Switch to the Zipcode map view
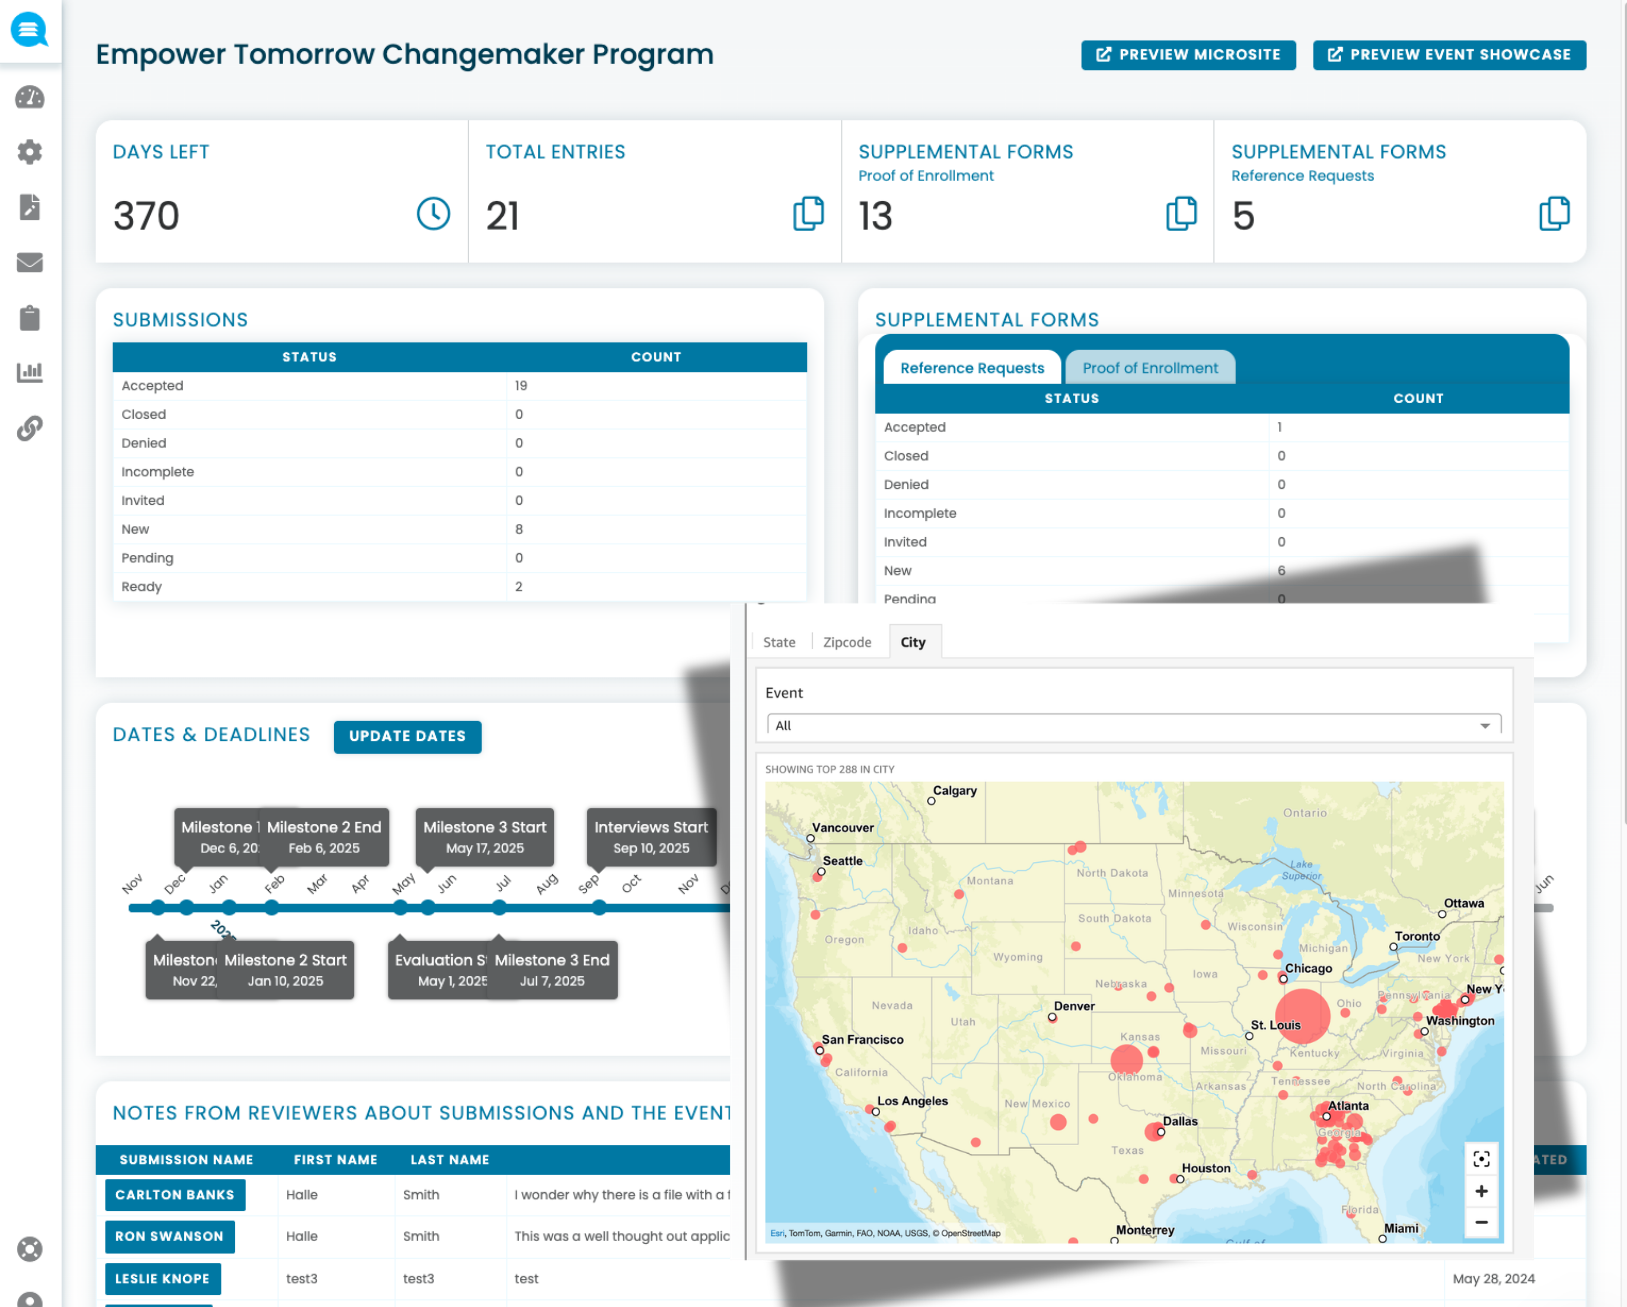The image size is (1627, 1307). (x=847, y=641)
